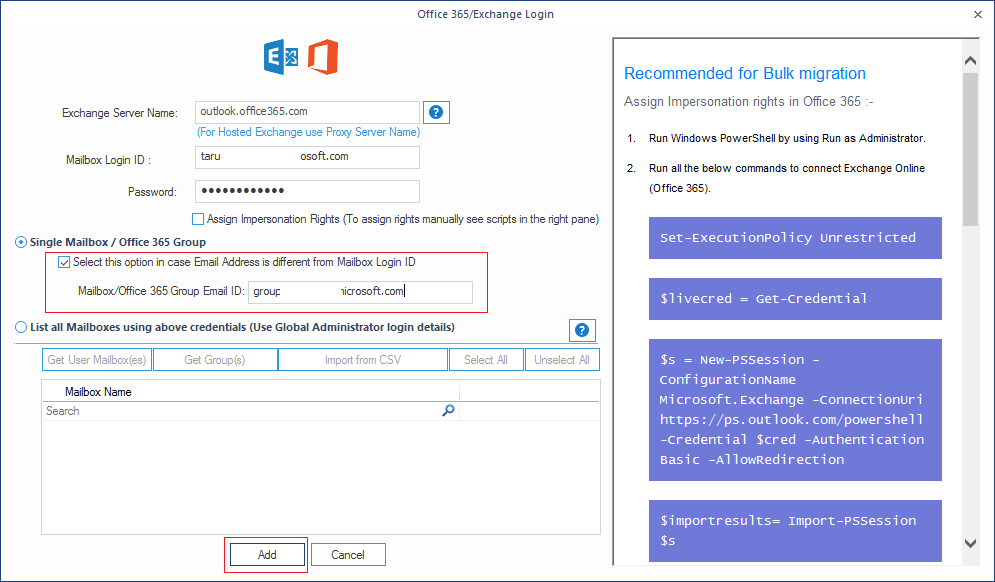Click the New-PSSession command block

point(795,410)
